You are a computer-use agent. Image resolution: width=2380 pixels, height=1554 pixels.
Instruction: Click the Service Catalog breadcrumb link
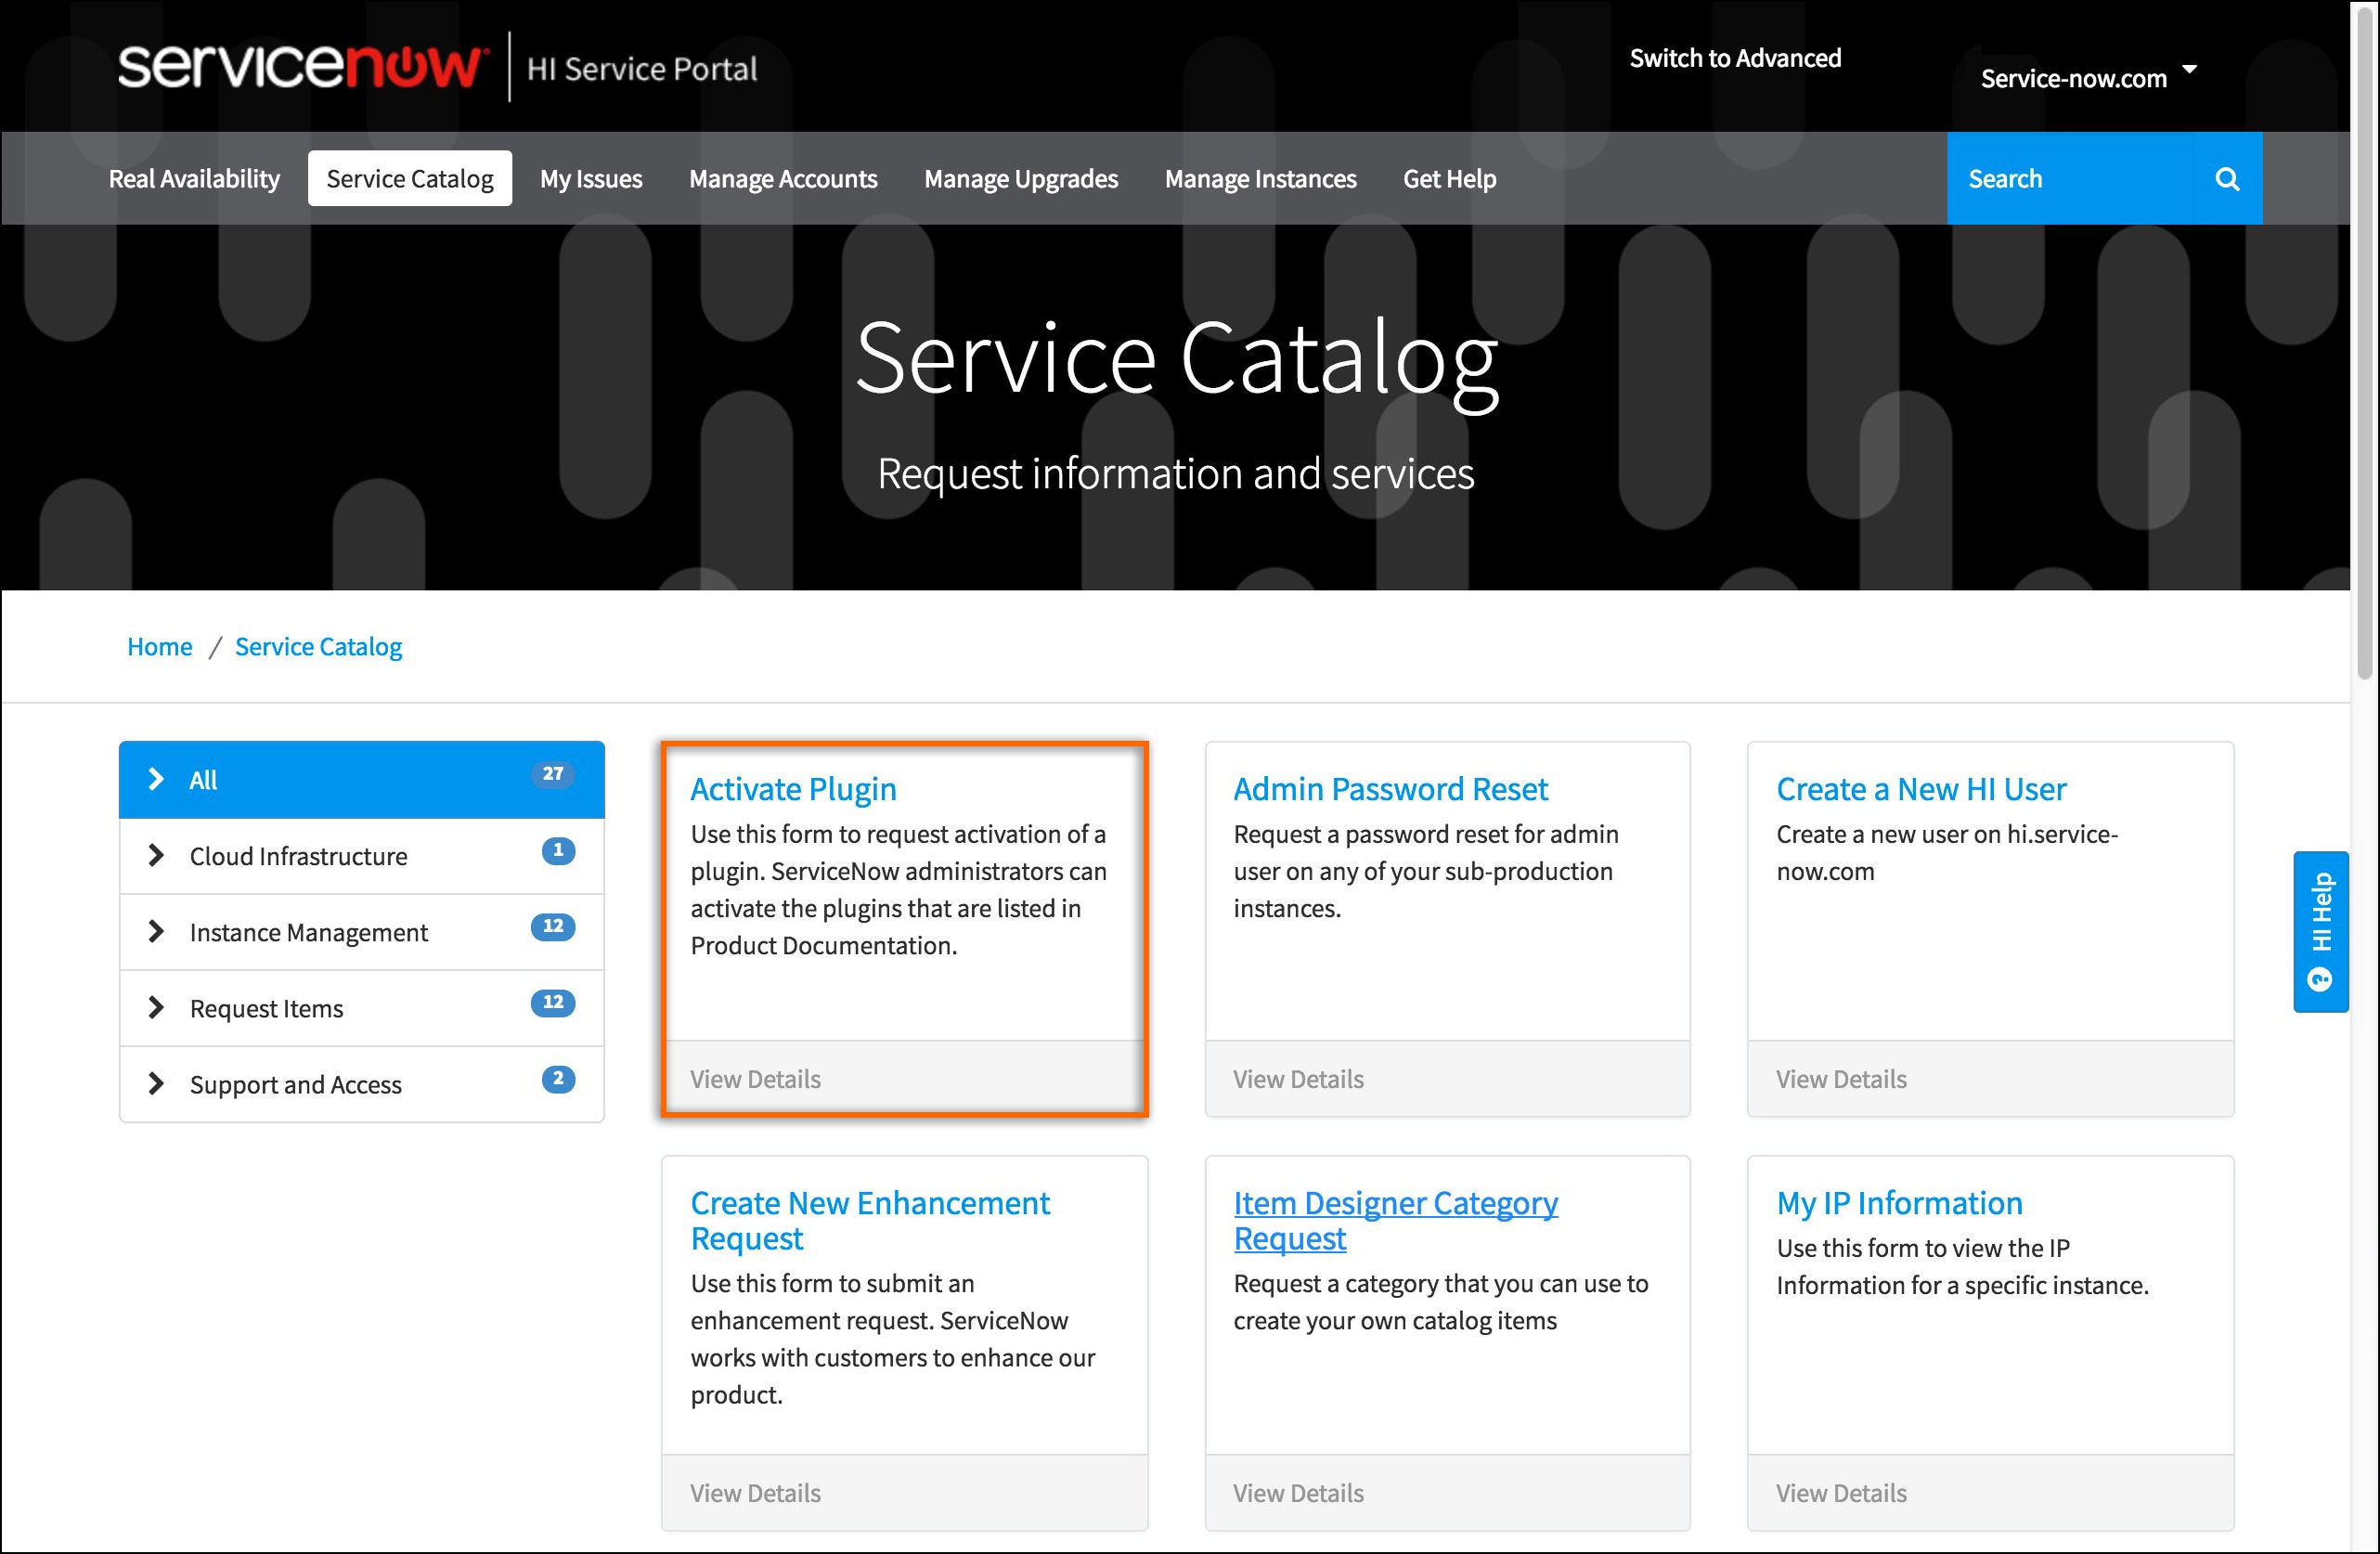(318, 647)
